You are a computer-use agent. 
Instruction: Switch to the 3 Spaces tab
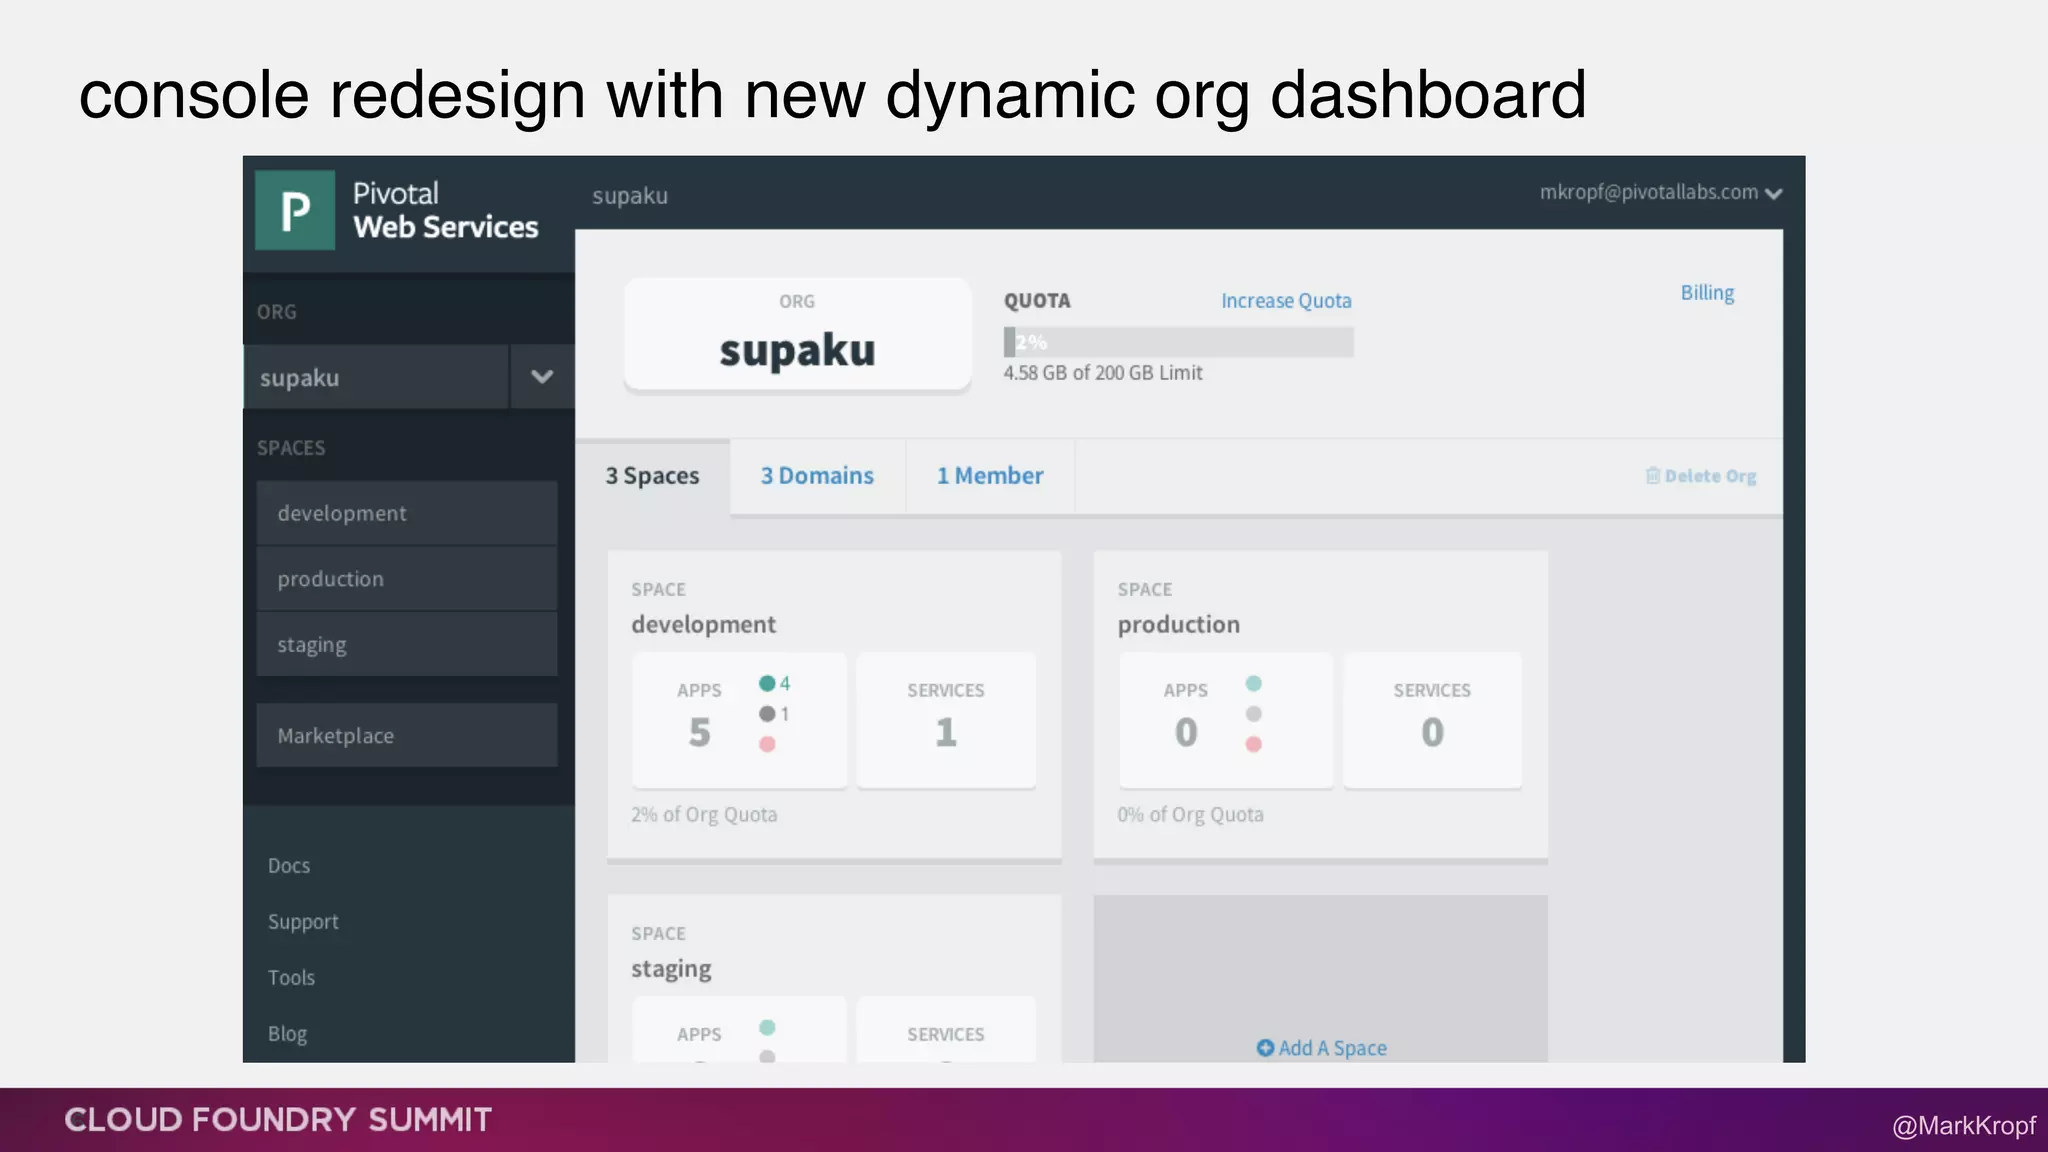tap(652, 476)
